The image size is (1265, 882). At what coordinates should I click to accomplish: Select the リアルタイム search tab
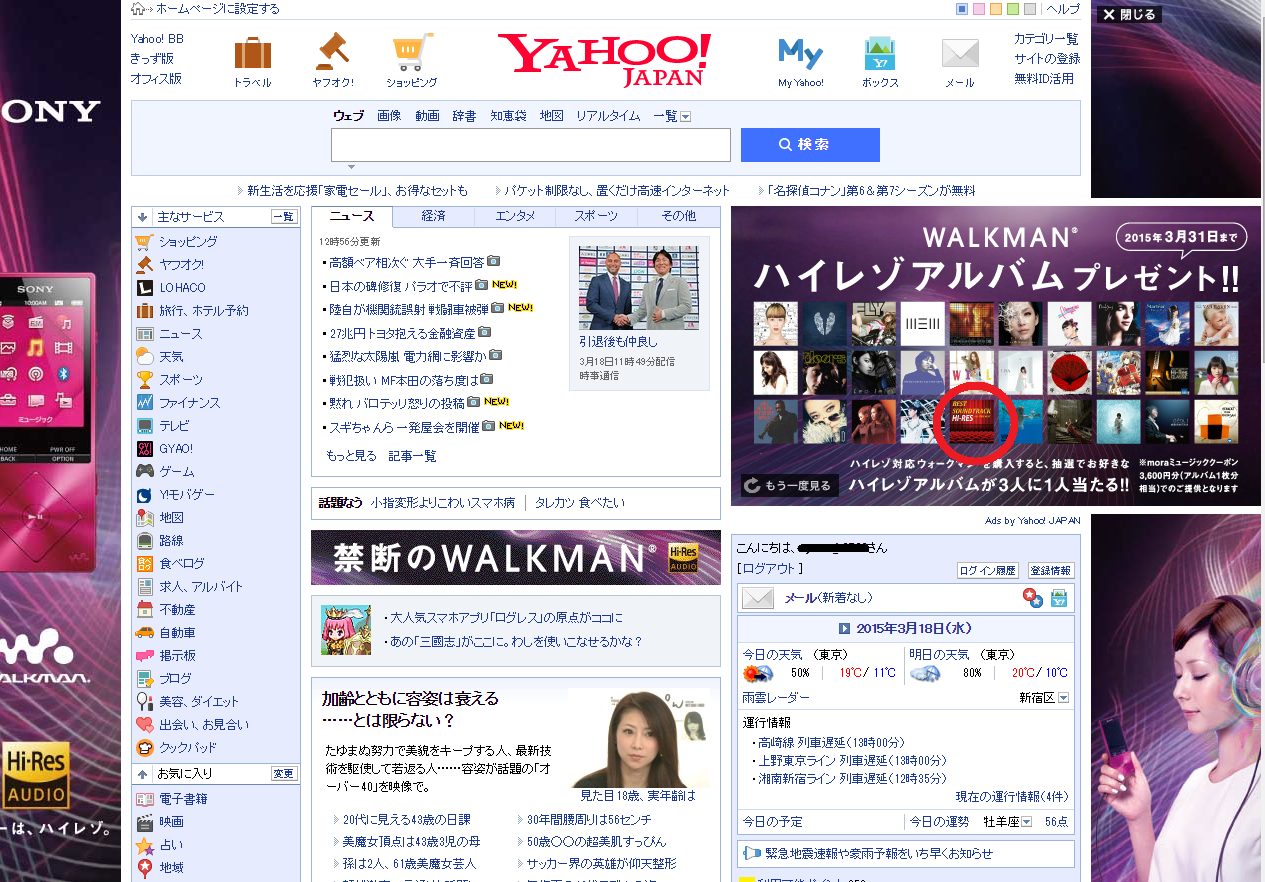pyautogui.click(x=608, y=116)
